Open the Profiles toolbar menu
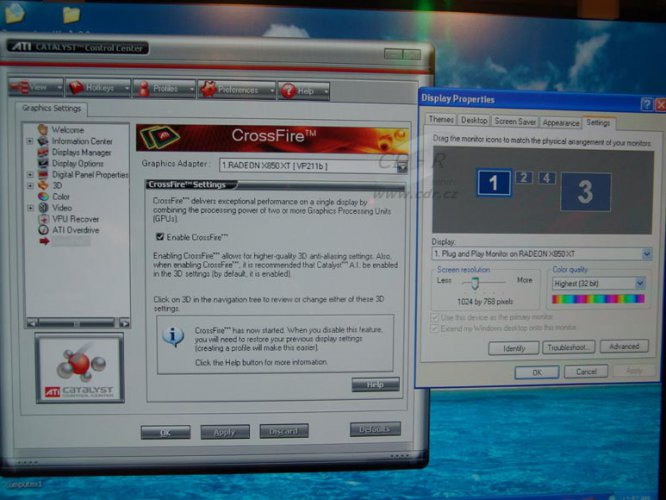 click(x=164, y=89)
